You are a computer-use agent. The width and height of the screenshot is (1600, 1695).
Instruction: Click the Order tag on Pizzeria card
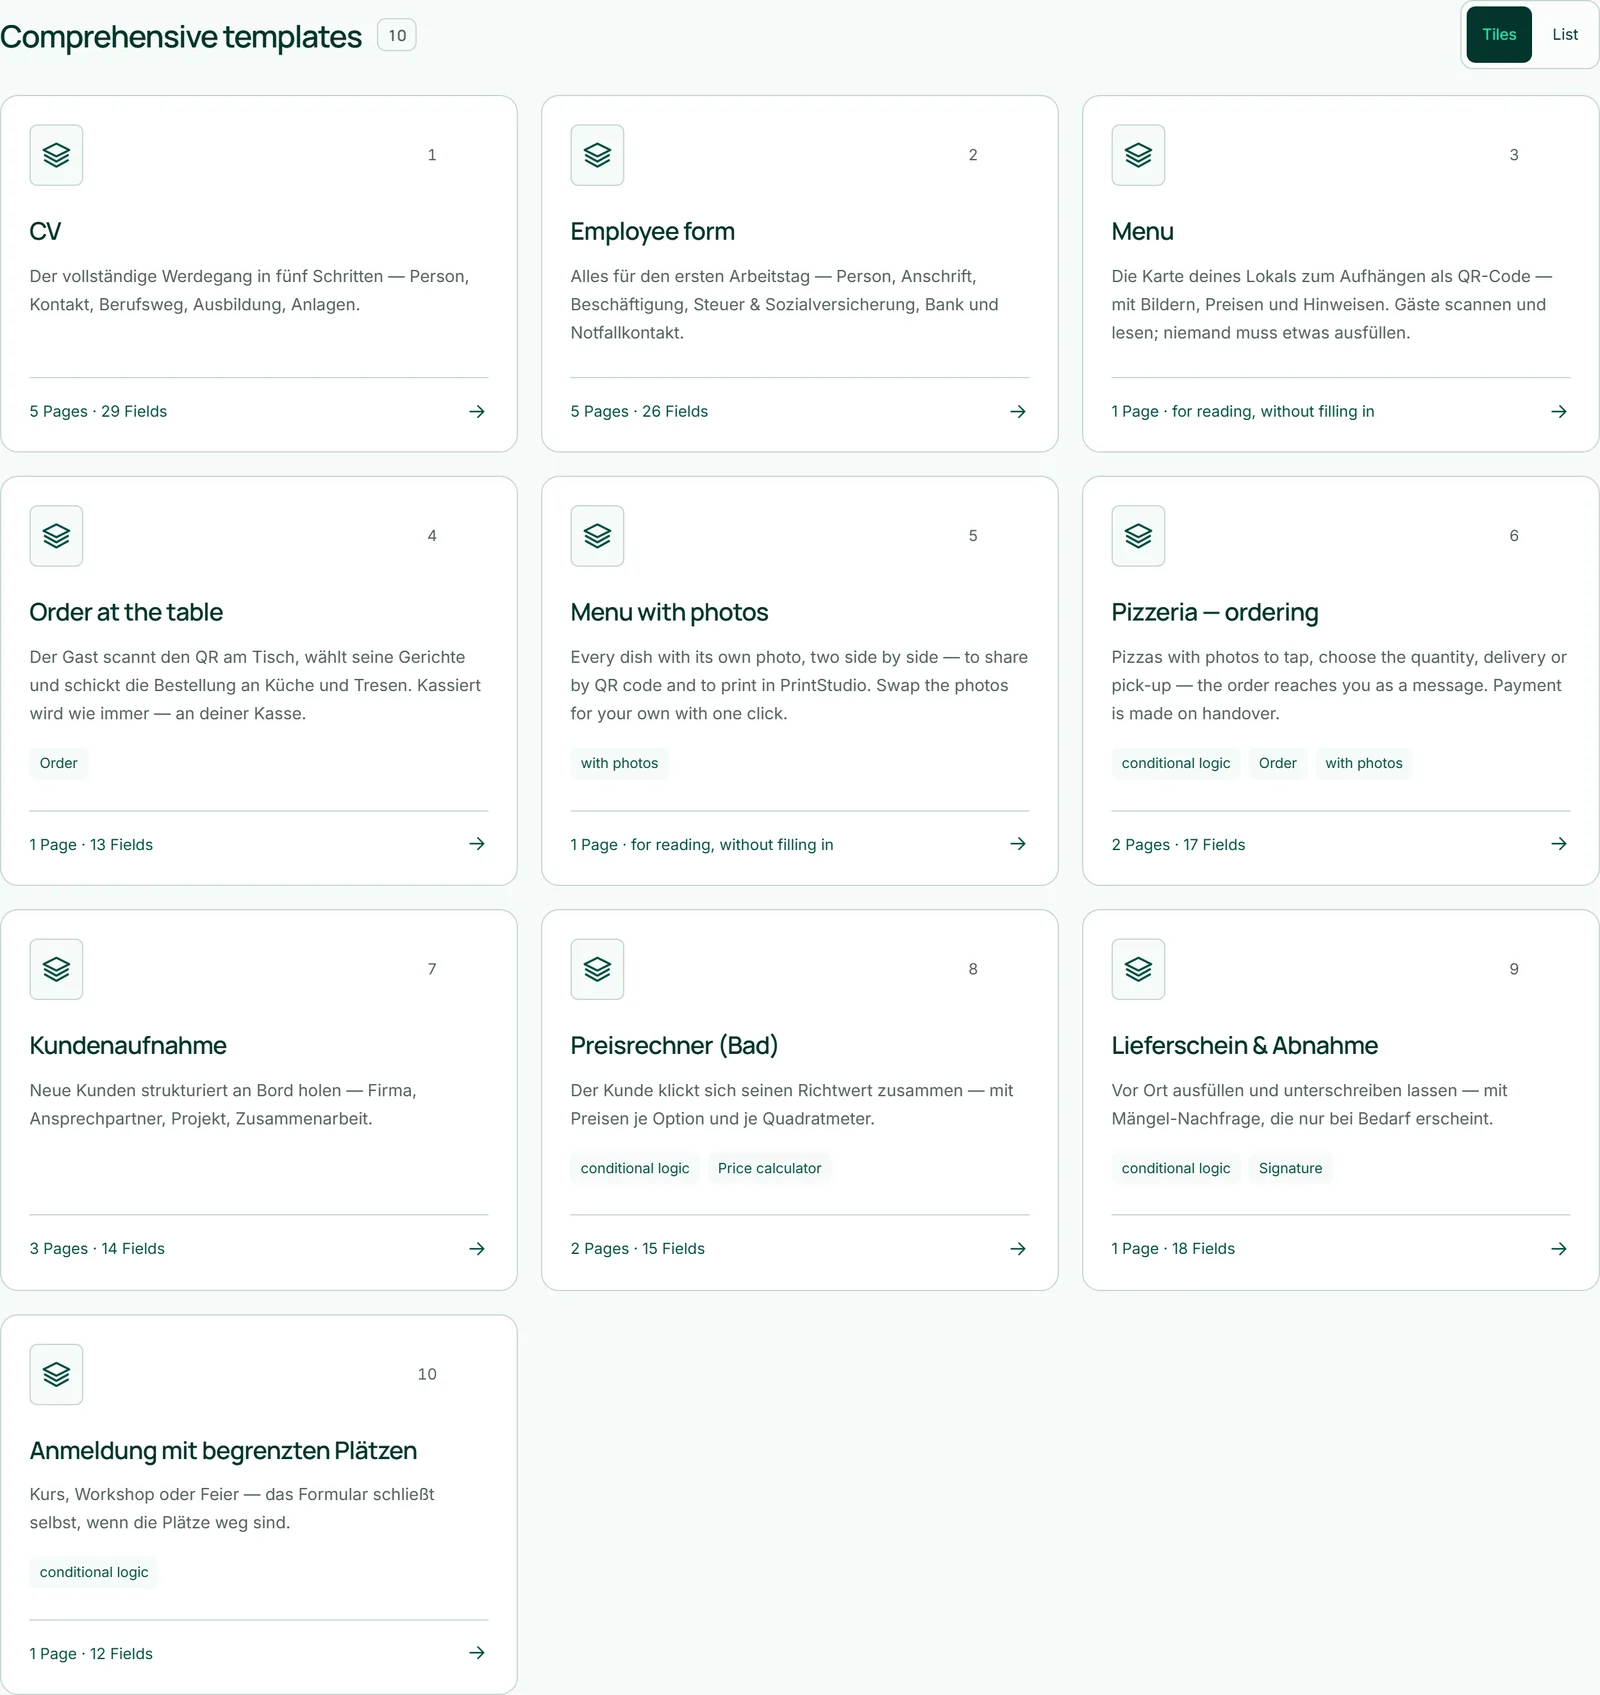[x=1277, y=763]
